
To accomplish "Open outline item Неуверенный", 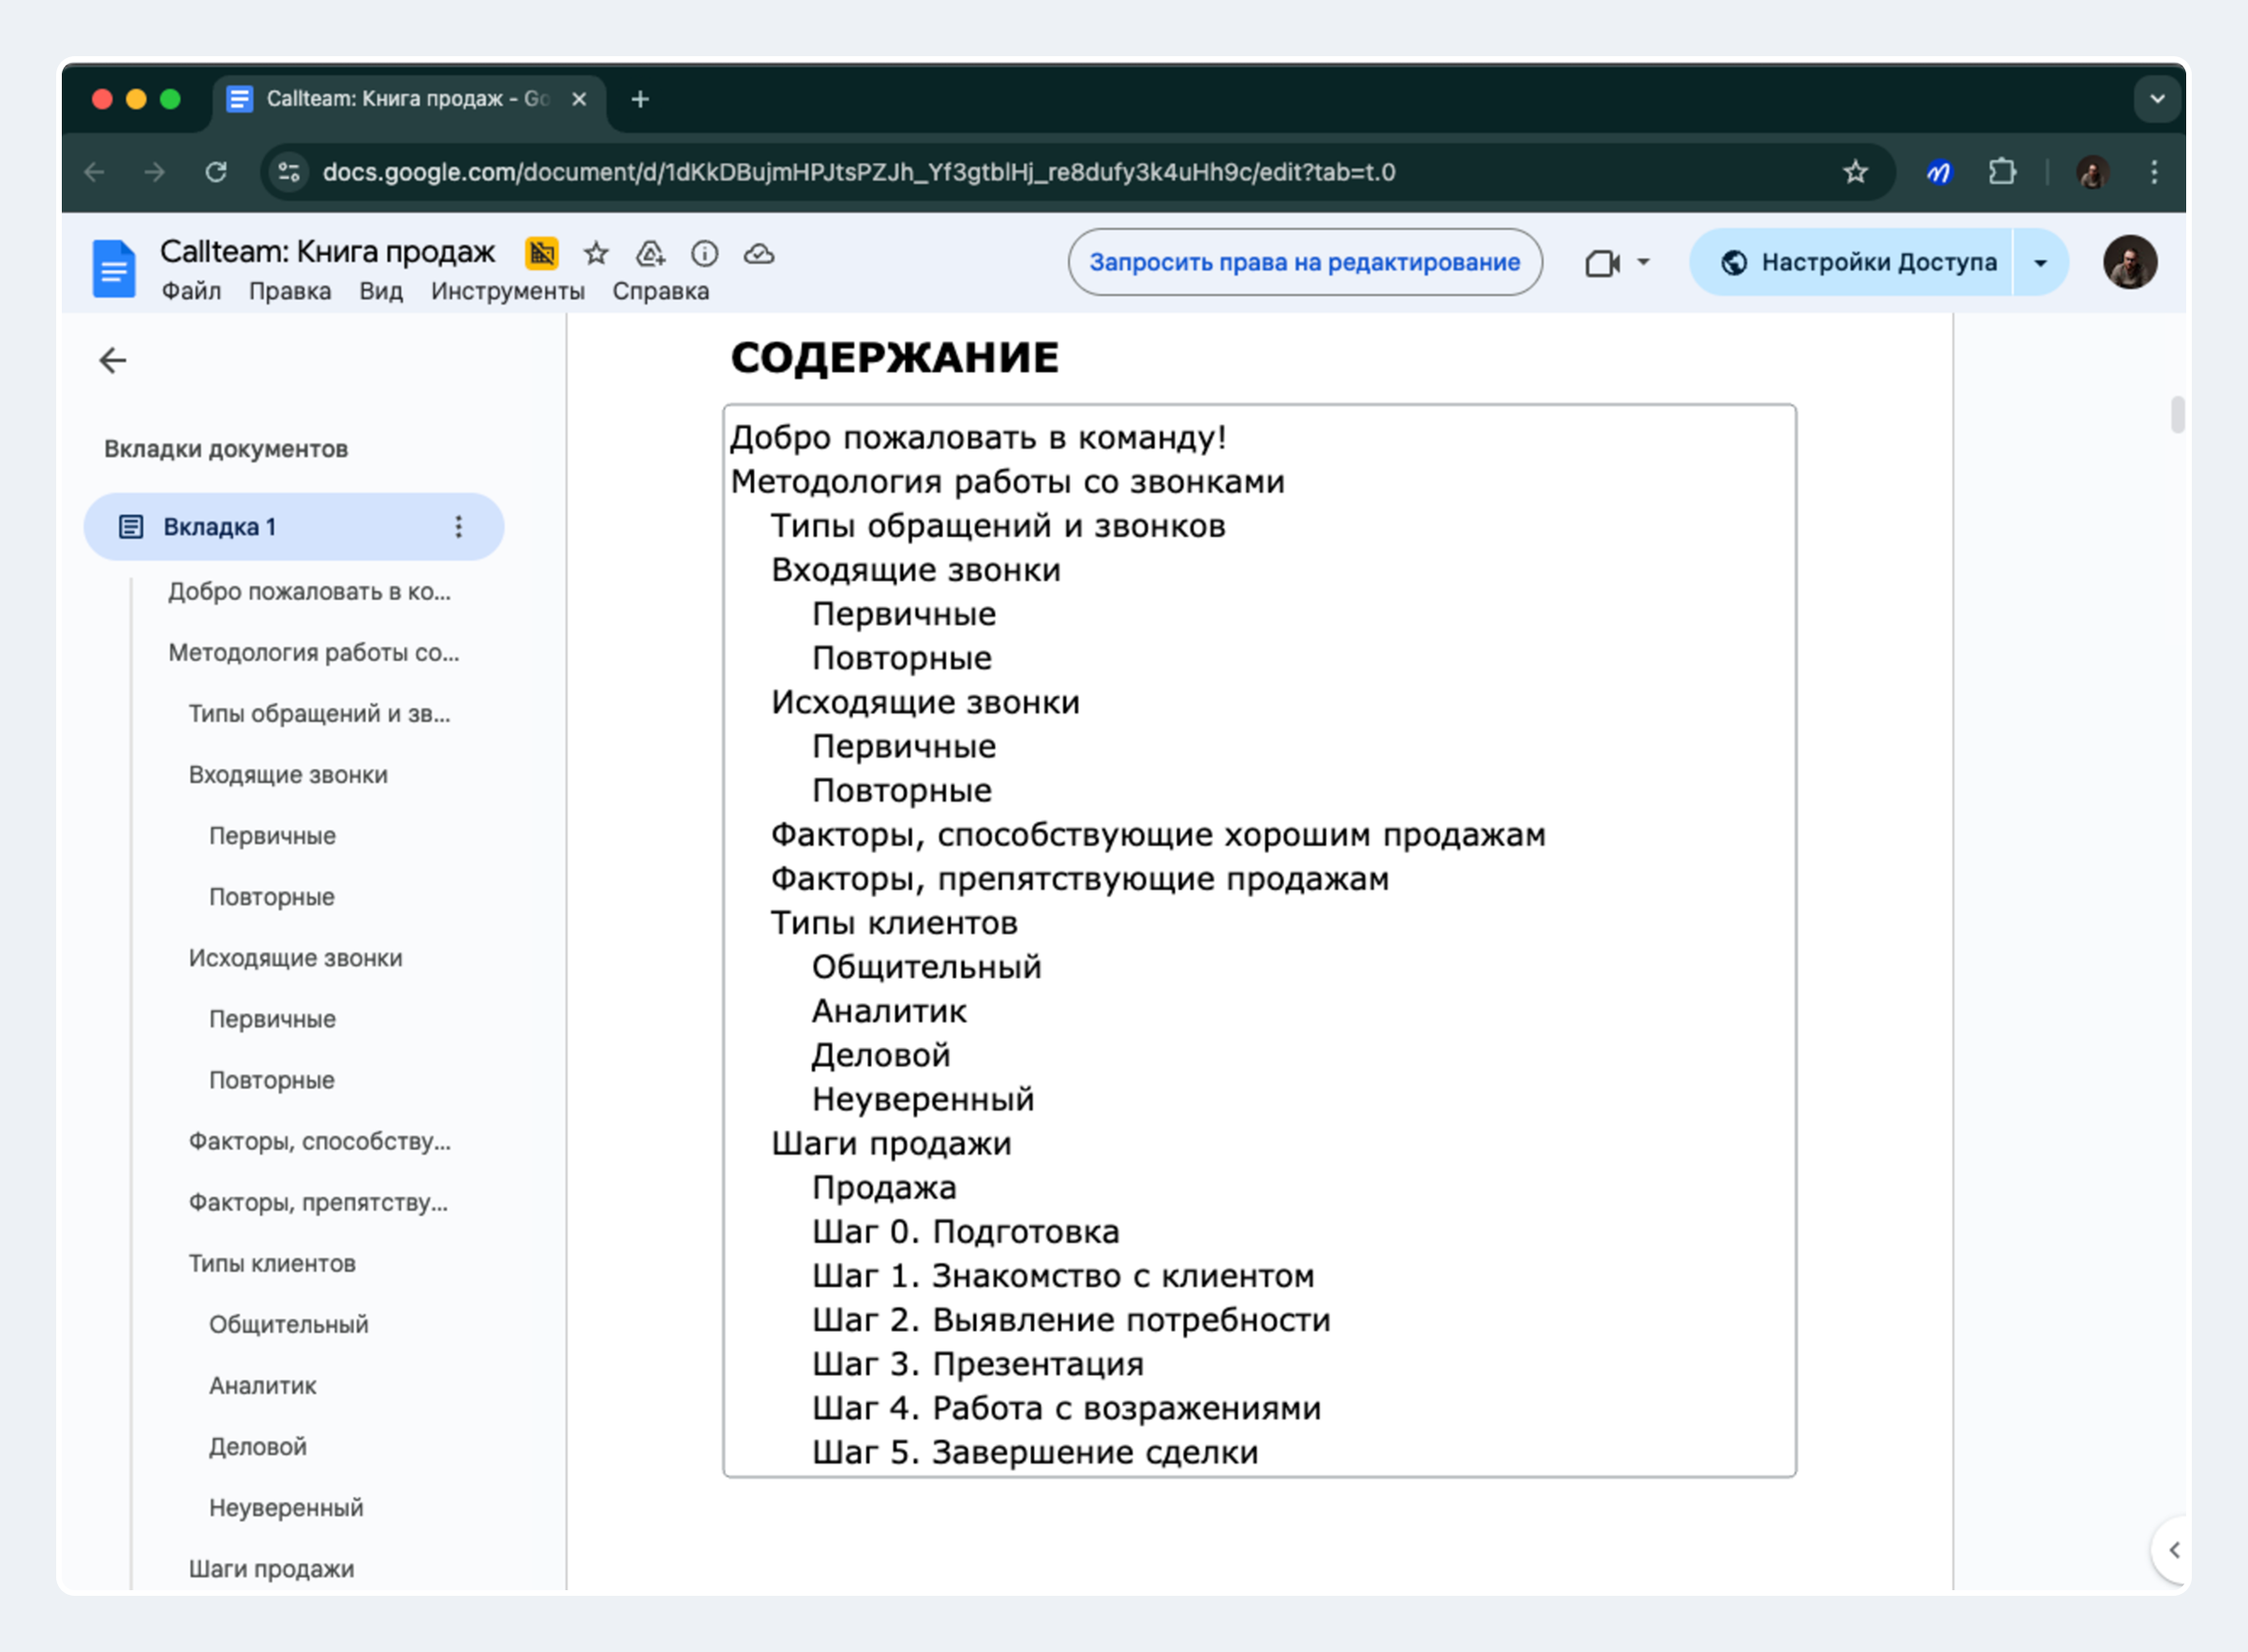I will pyautogui.click(x=286, y=1508).
